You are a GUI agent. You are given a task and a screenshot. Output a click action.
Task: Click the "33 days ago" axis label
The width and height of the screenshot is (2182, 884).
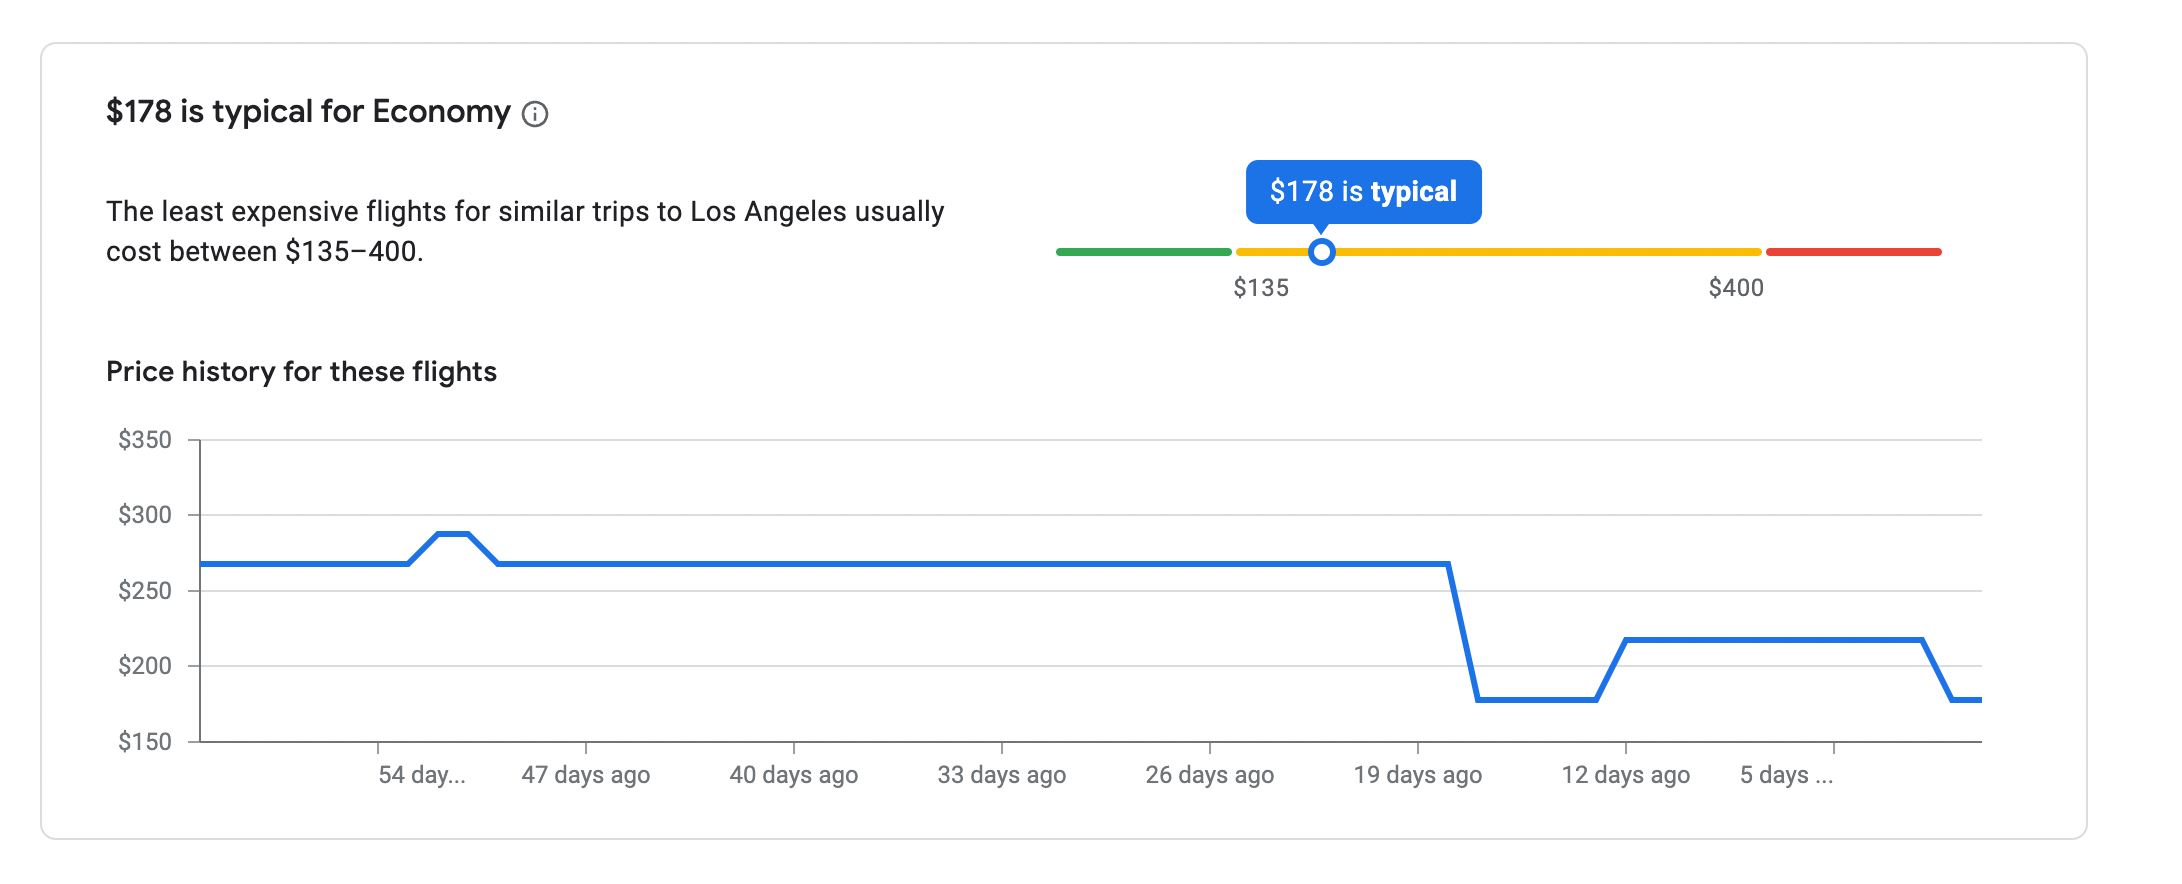pos(1001,775)
